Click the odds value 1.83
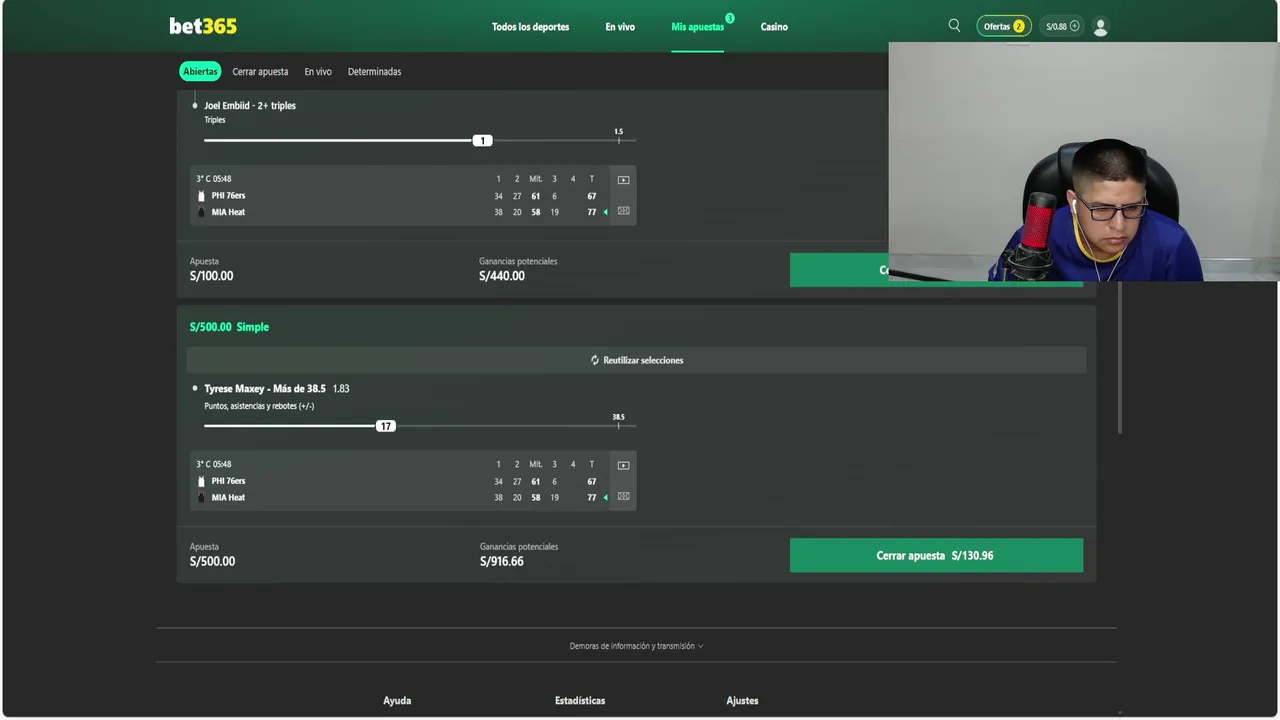1280x720 pixels. pos(341,389)
